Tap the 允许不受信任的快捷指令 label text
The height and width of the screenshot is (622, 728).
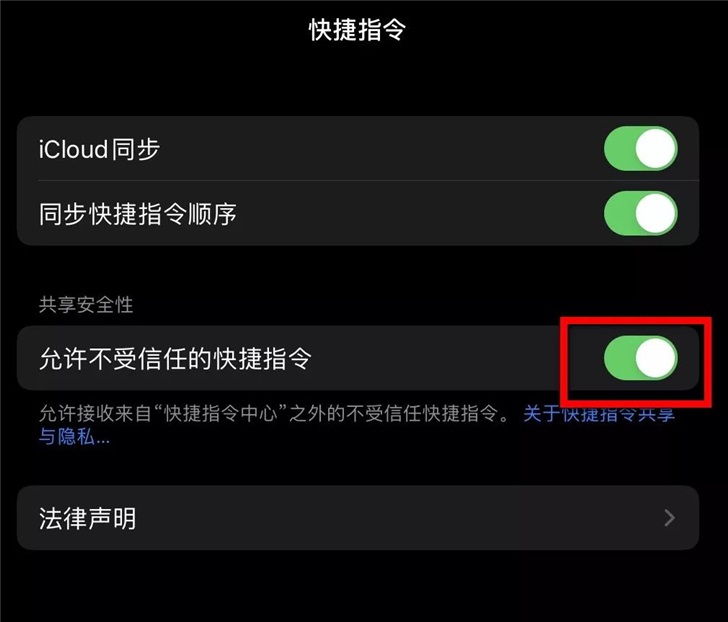(x=175, y=358)
